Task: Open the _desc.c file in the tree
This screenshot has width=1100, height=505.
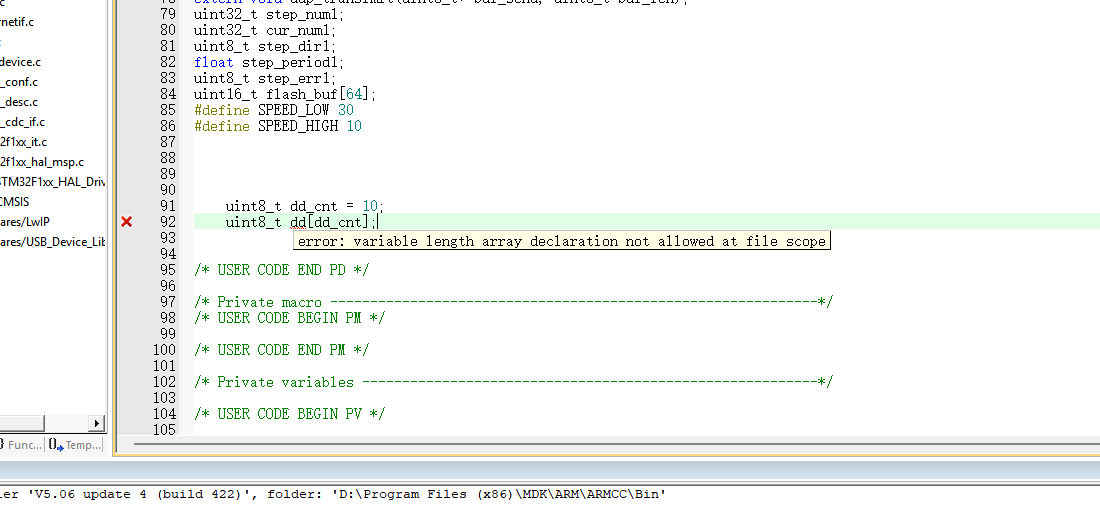Action: point(19,102)
